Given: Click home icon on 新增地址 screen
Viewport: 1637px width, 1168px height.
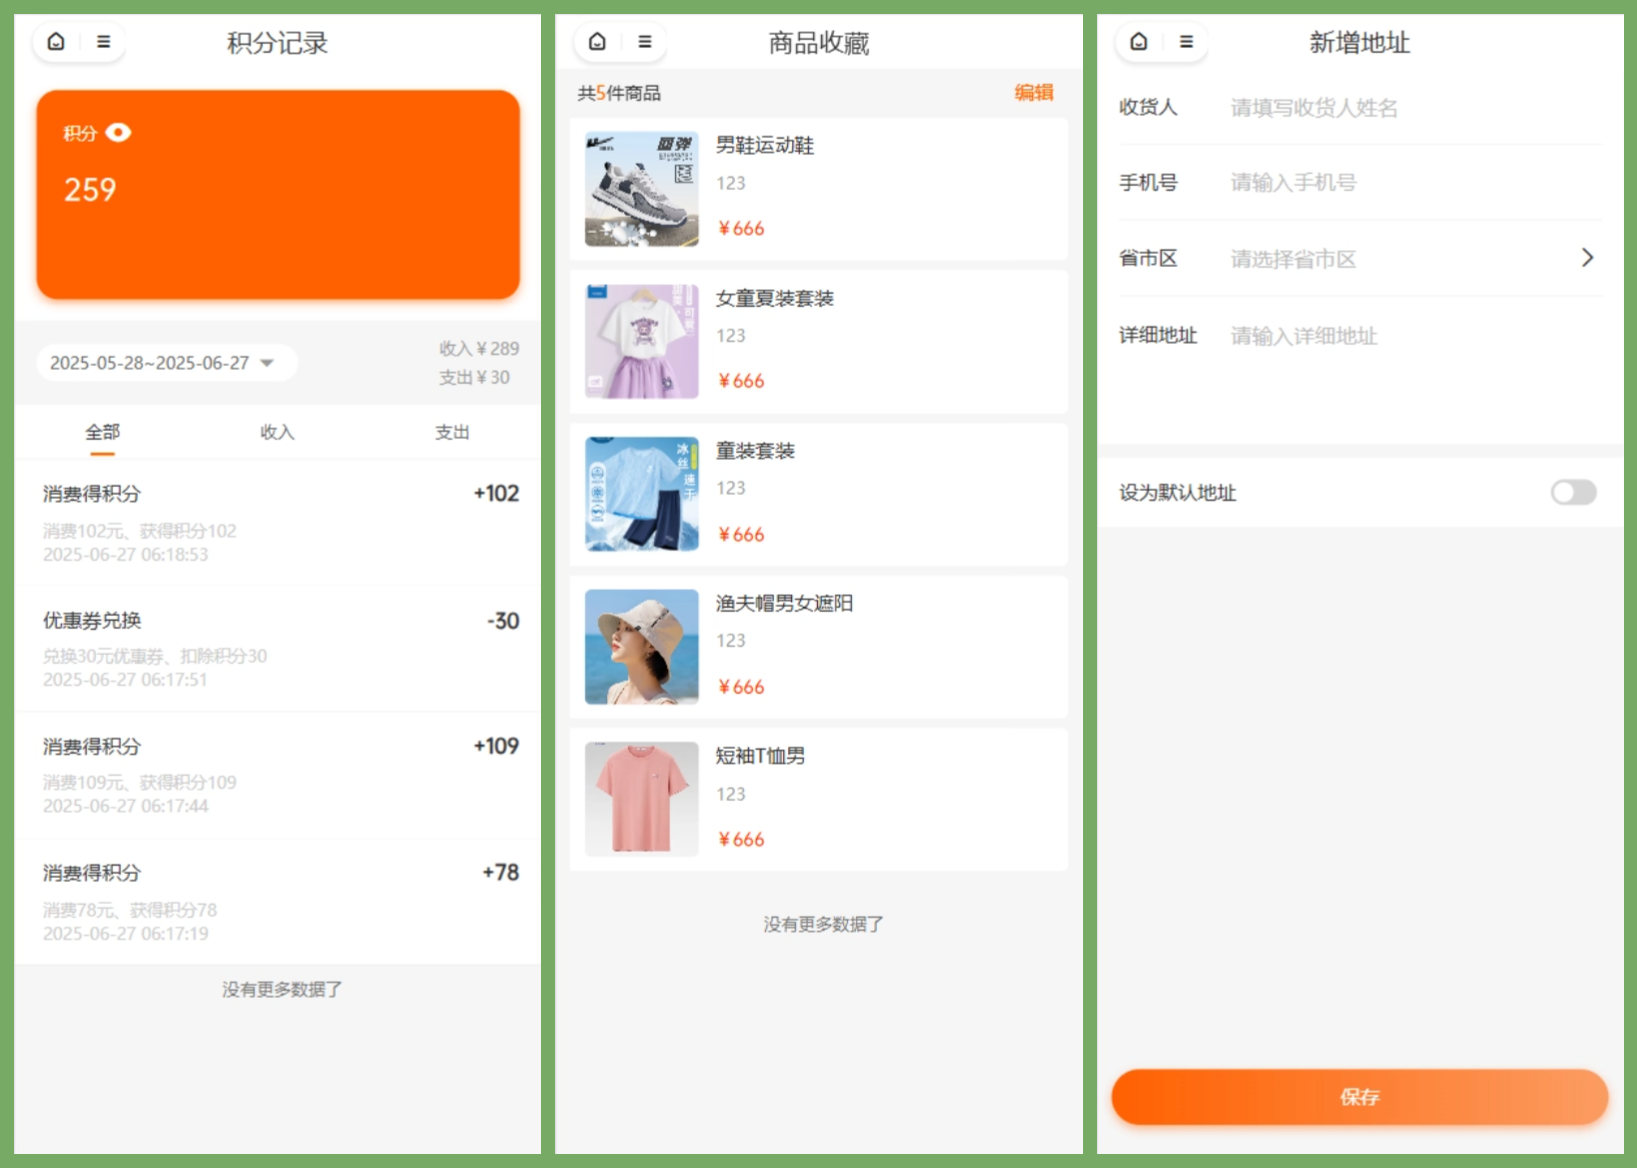Looking at the screenshot, I should 1138,42.
